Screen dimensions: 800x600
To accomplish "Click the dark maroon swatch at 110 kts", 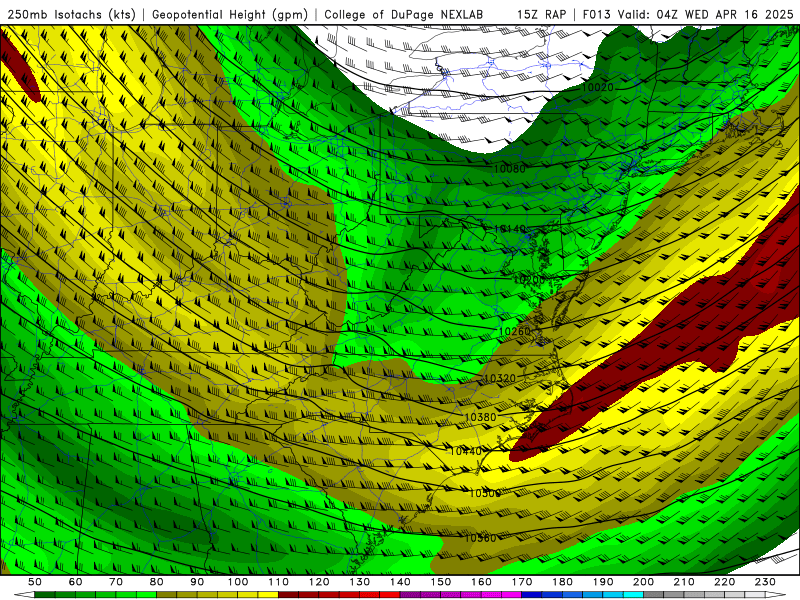I will click(x=288, y=595).
